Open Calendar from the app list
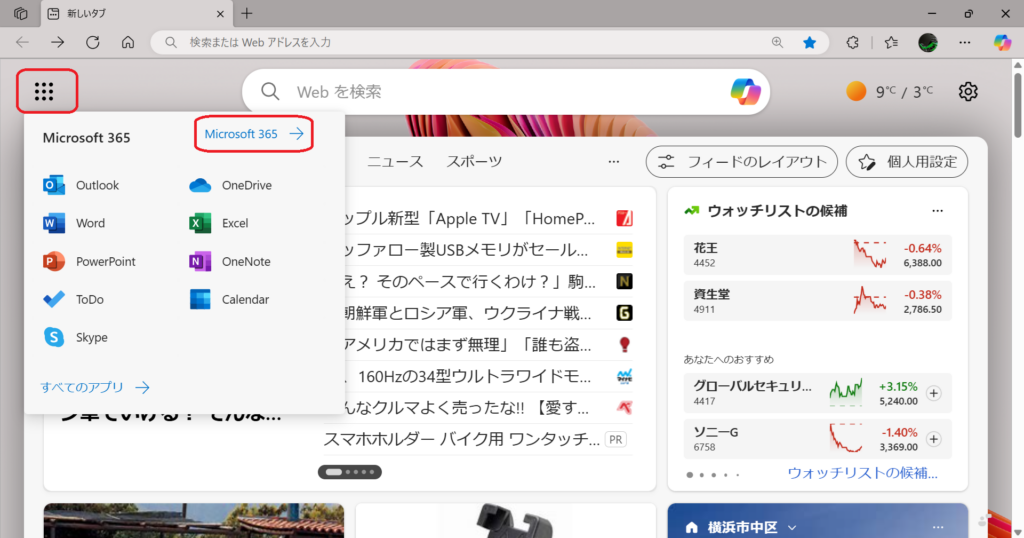 click(x=229, y=300)
